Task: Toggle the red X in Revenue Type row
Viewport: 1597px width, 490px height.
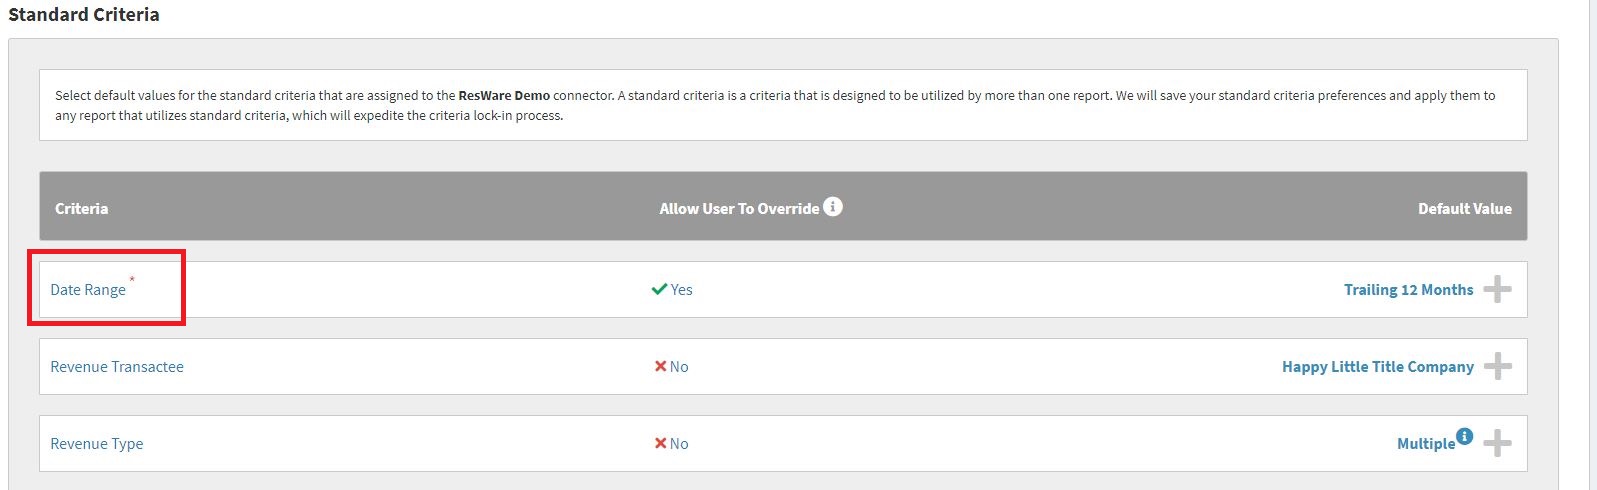Action: (x=660, y=443)
